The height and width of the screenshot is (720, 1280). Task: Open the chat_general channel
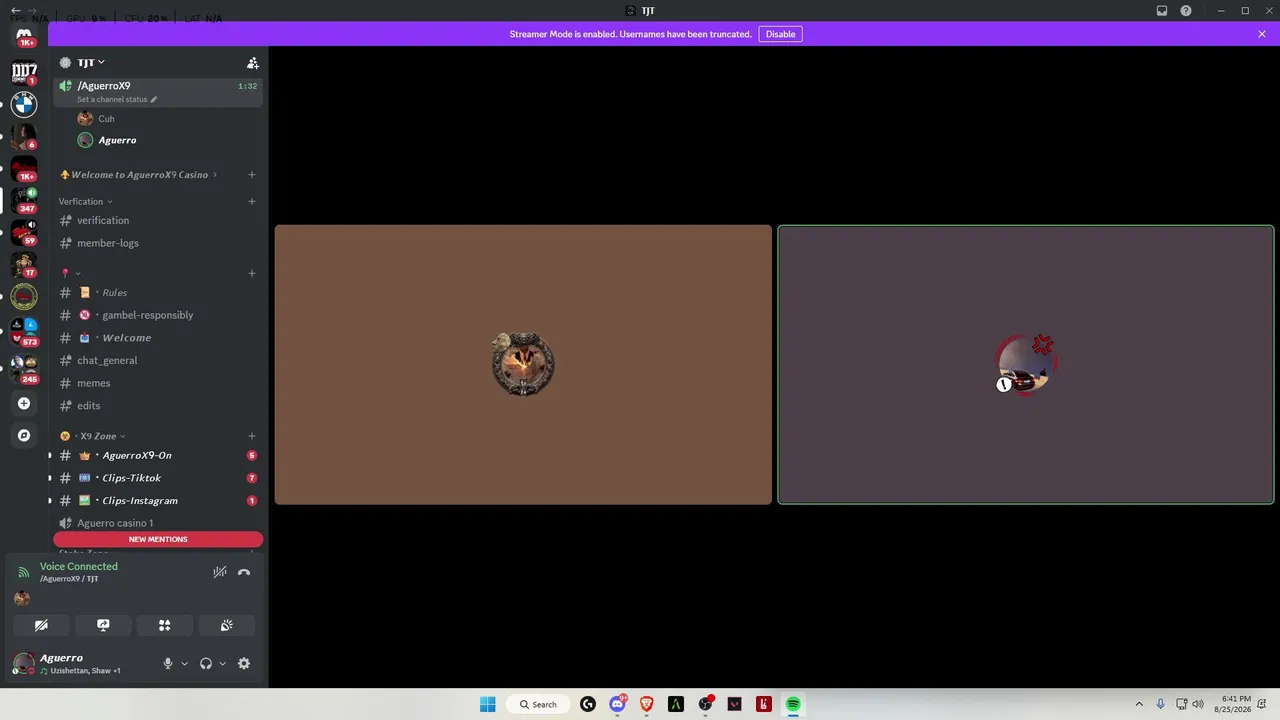click(x=158, y=360)
